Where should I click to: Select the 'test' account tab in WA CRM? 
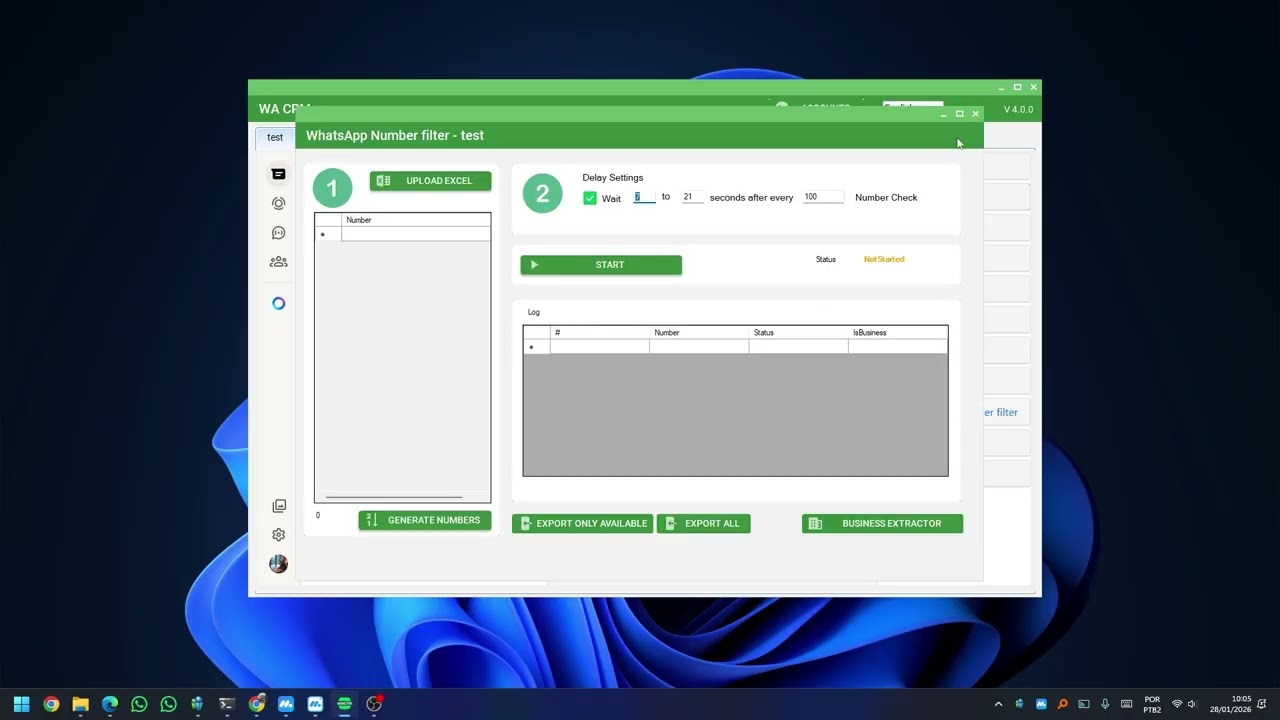pos(275,137)
